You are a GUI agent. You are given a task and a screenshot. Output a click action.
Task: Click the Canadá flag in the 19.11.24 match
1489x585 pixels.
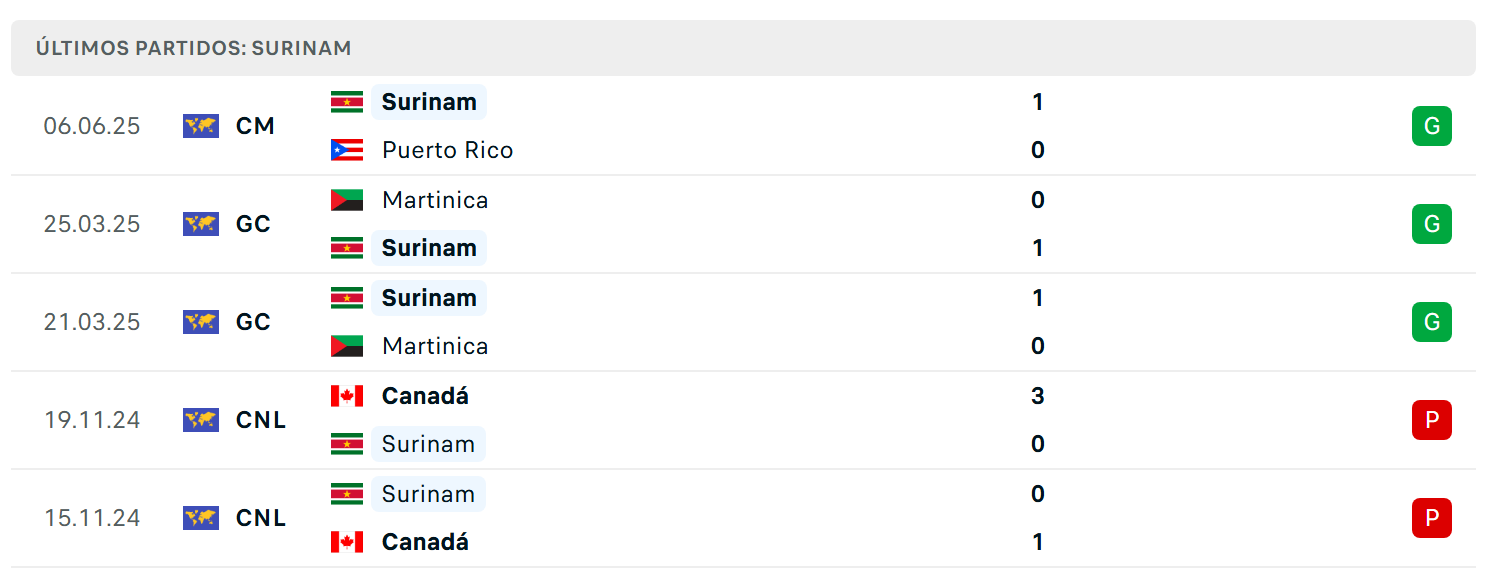click(347, 396)
